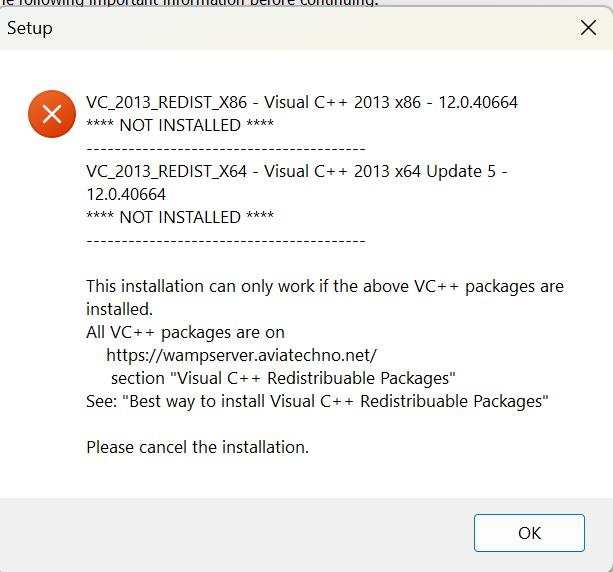This screenshot has width=613, height=572.
Task: Click the wampserver.aviatechno.net URL
Action: [x=241, y=355]
